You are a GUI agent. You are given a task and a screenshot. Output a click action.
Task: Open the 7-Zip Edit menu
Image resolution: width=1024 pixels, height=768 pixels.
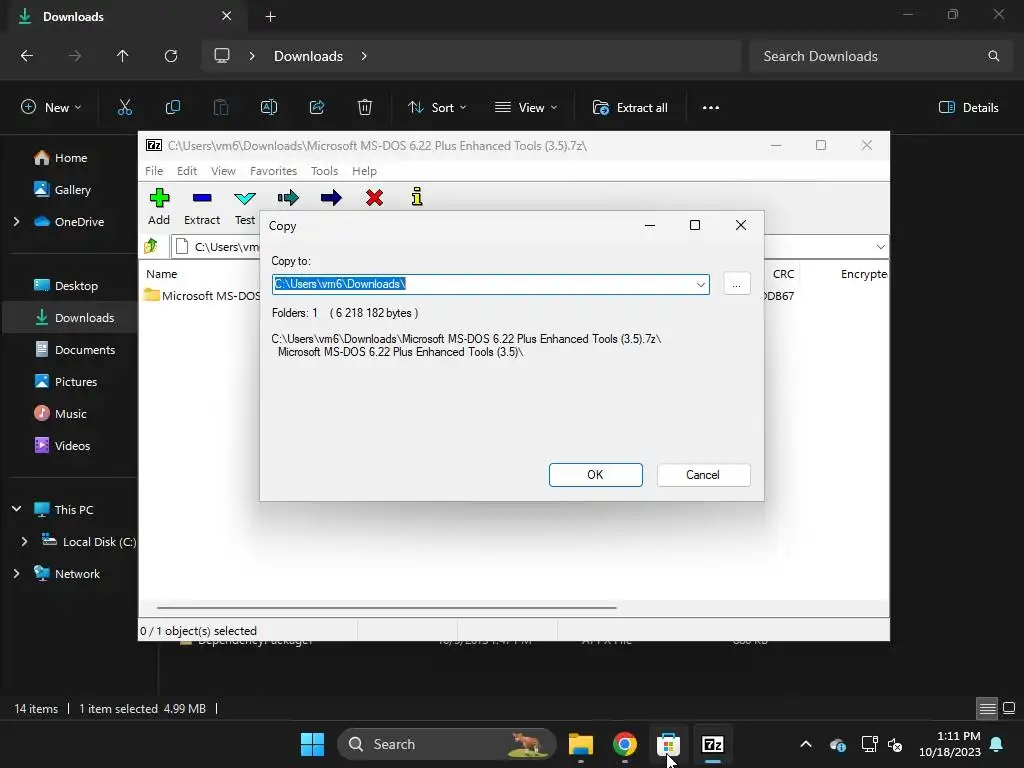[x=187, y=171]
